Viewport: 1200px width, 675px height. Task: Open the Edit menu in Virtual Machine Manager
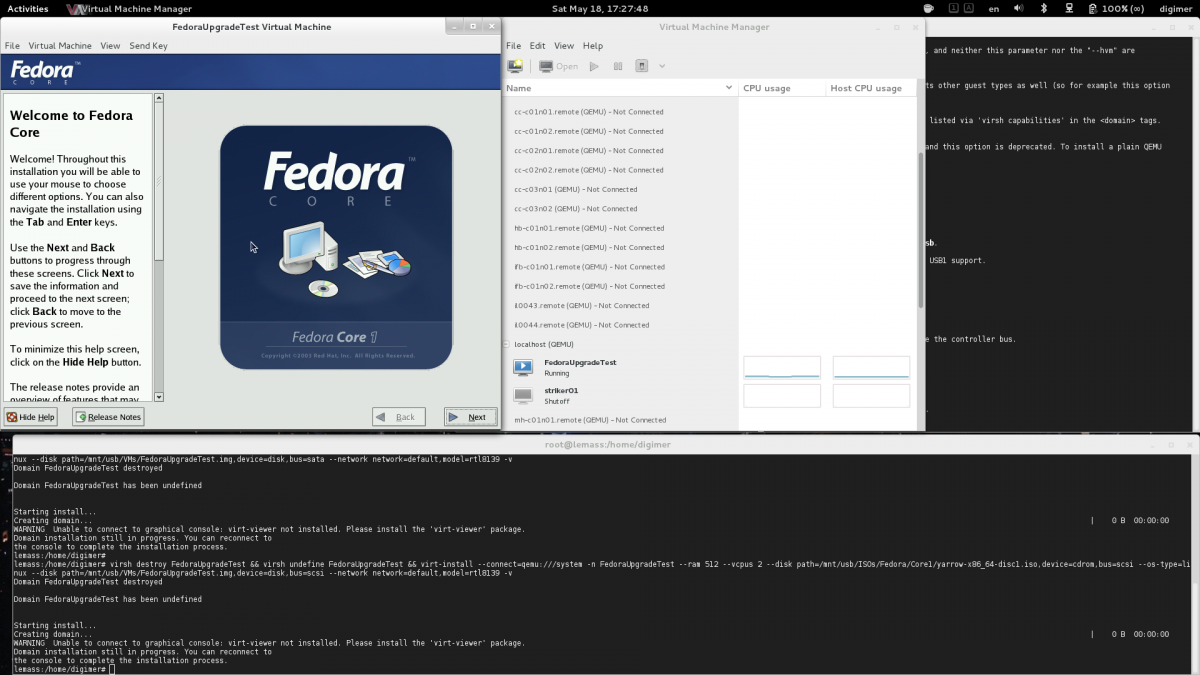(x=538, y=46)
